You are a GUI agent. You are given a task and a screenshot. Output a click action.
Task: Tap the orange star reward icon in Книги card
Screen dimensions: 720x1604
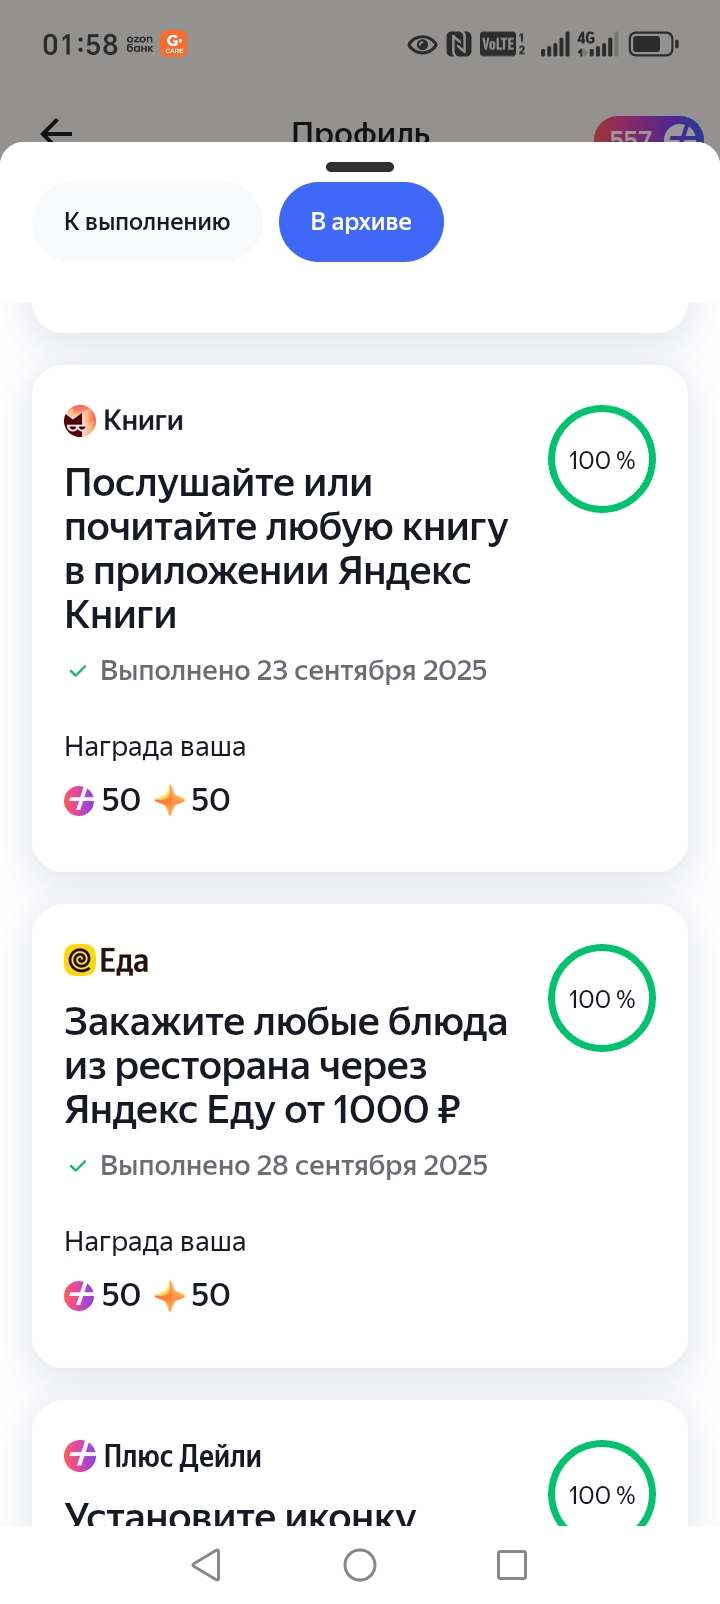point(169,800)
